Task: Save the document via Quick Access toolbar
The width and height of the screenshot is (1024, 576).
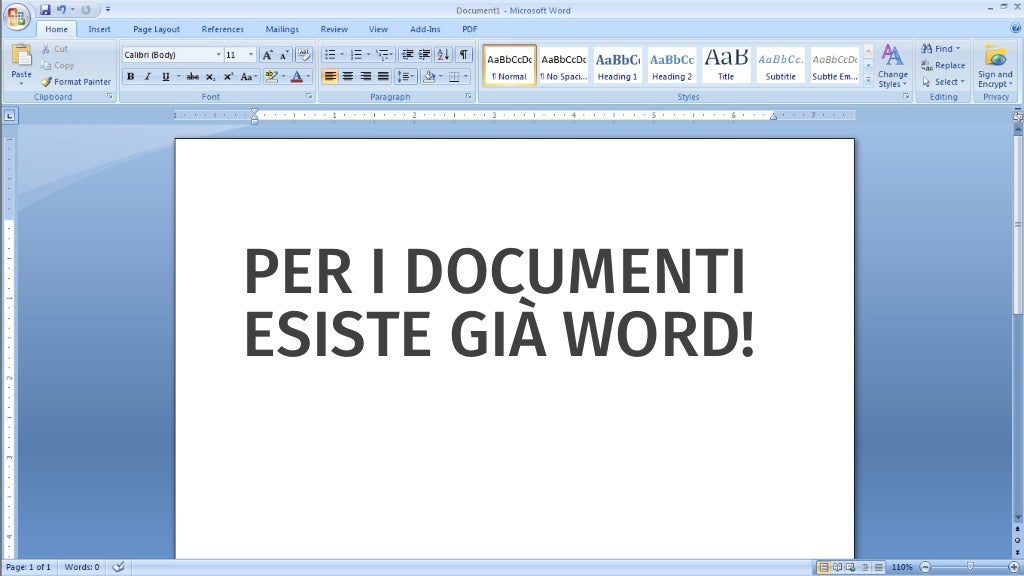Action: coord(45,10)
